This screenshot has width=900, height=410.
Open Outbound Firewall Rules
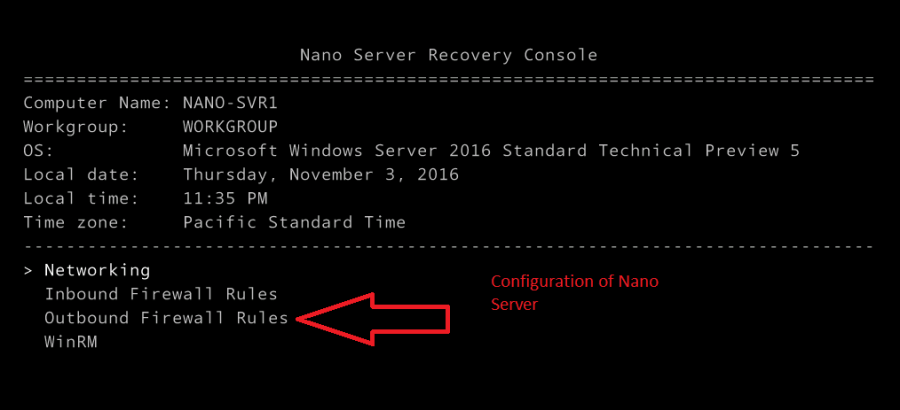click(166, 318)
